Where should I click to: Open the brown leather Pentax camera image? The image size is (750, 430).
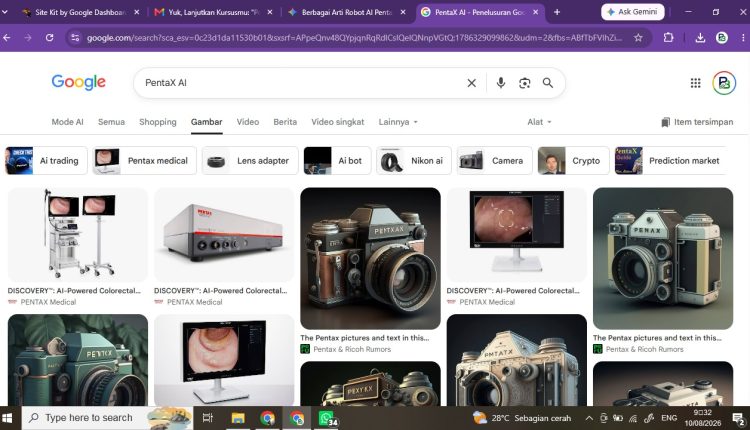click(x=370, y=258)
